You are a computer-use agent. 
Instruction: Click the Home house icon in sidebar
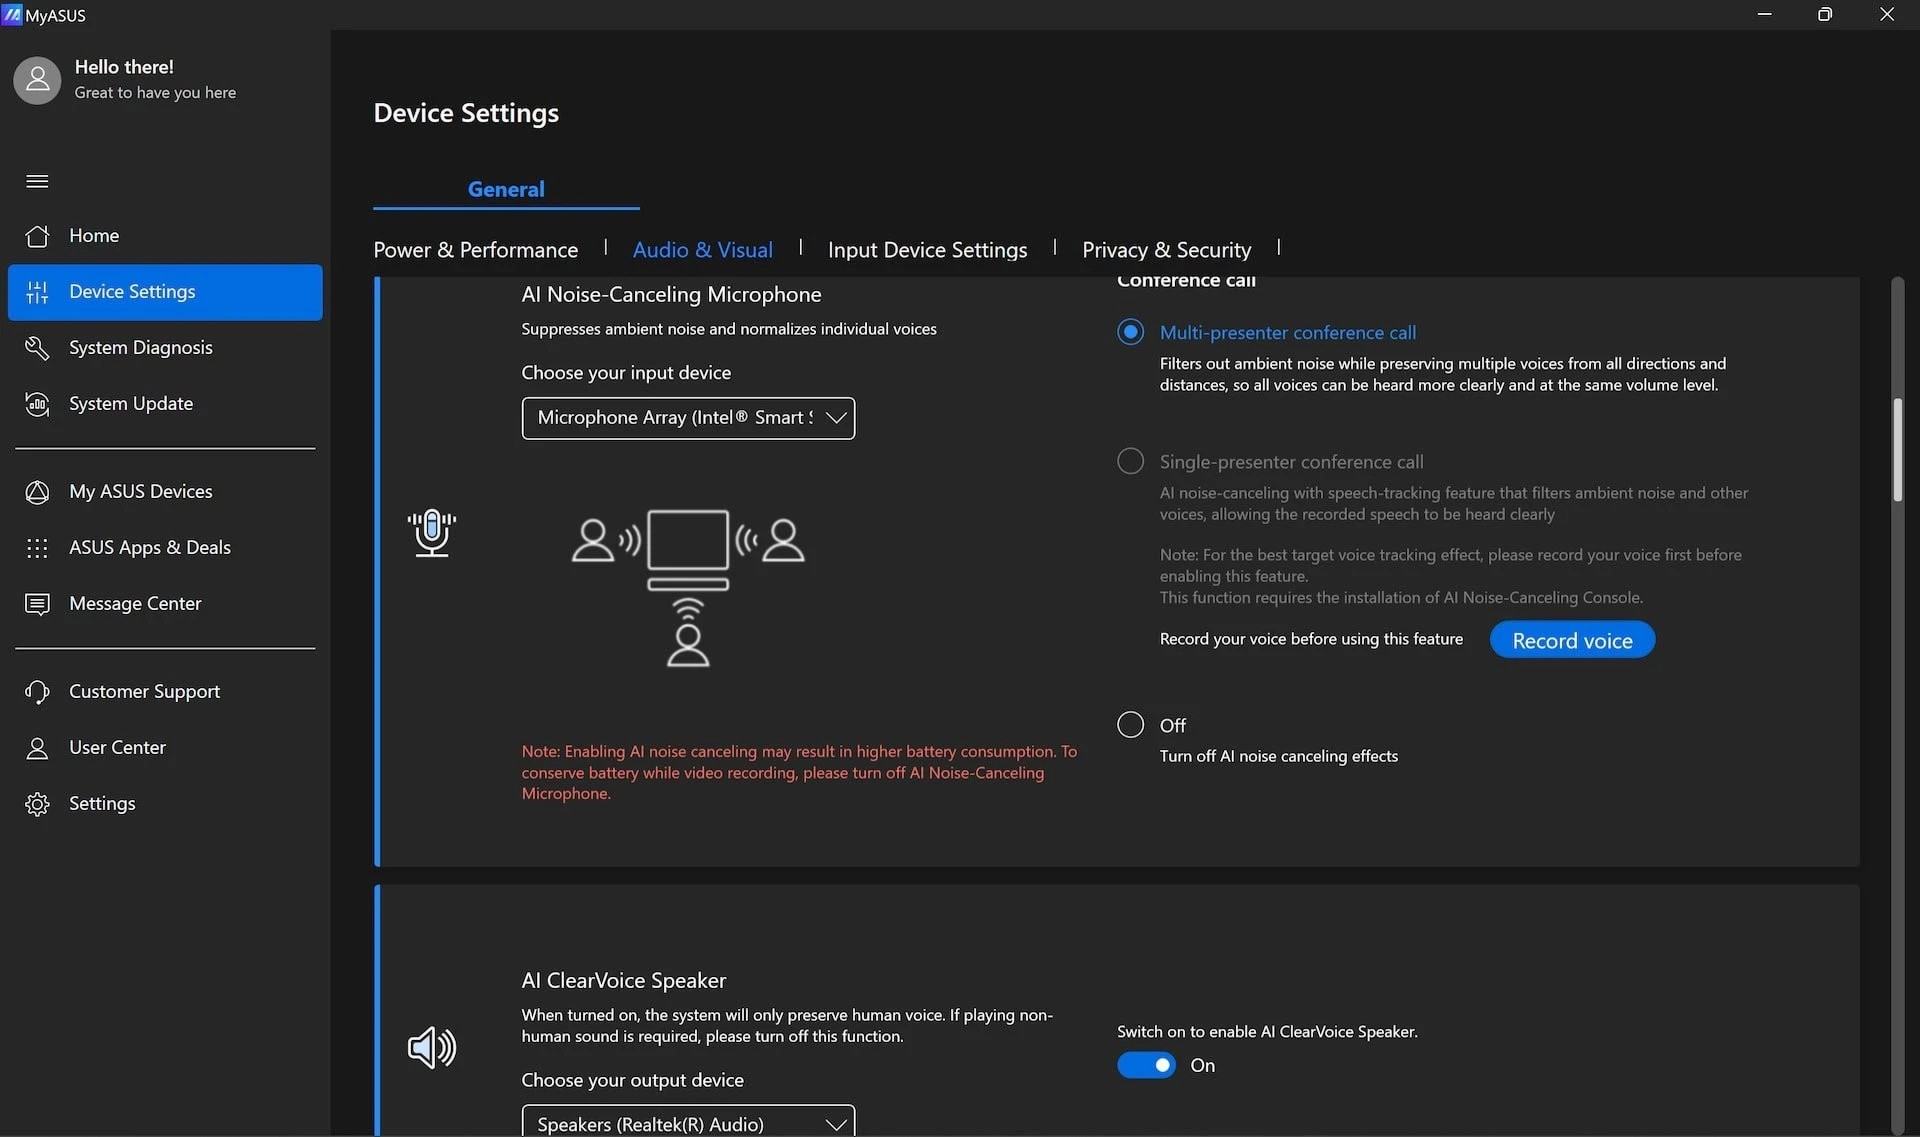point(37,236)
